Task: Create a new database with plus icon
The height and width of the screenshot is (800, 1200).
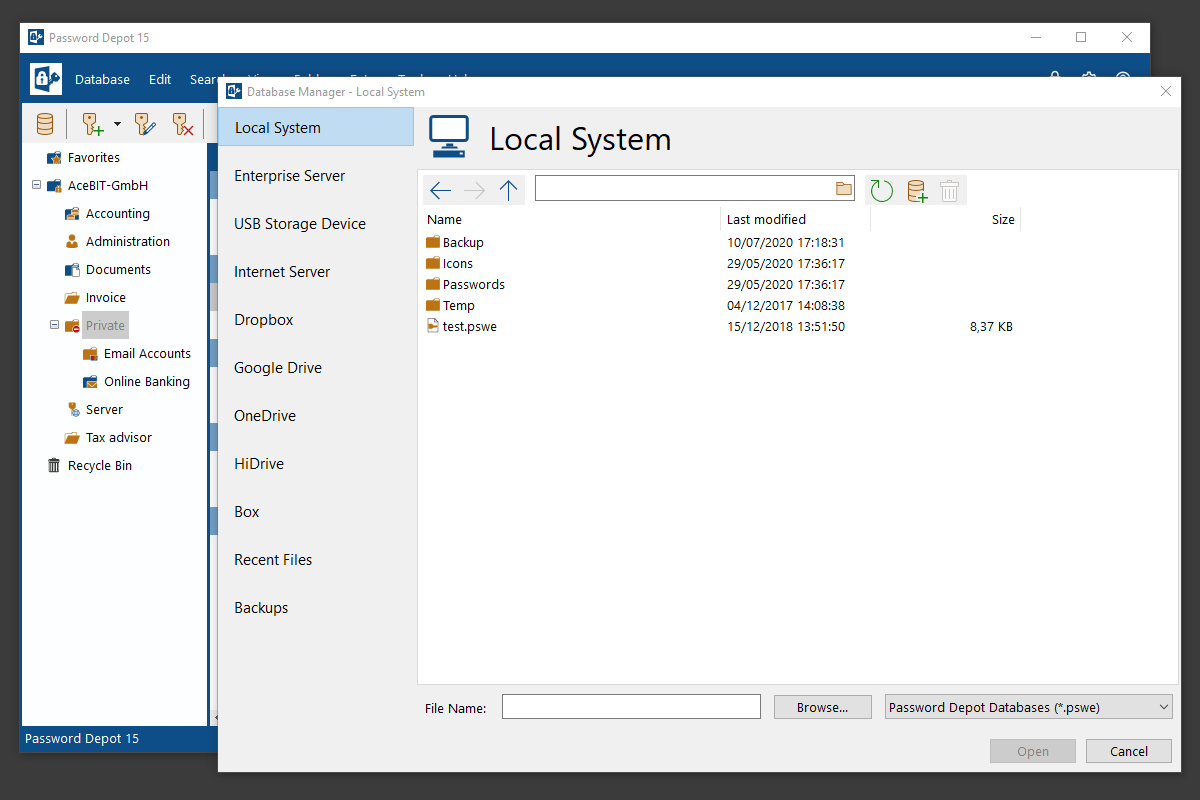Action: (x=916, y=190)
